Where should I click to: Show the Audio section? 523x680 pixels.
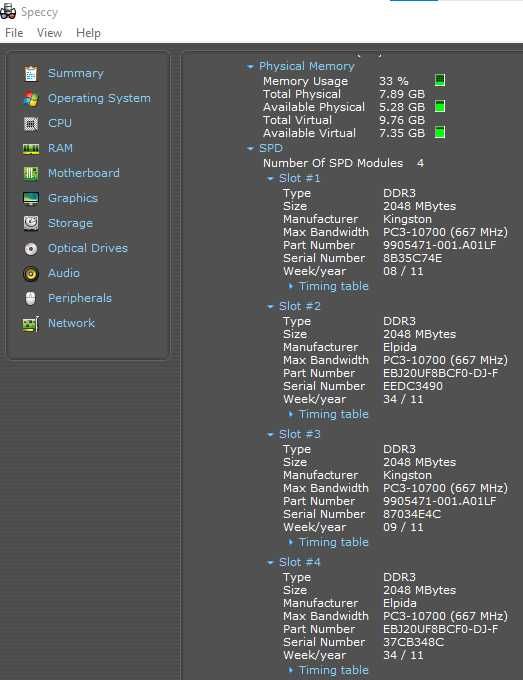point(64,273)
